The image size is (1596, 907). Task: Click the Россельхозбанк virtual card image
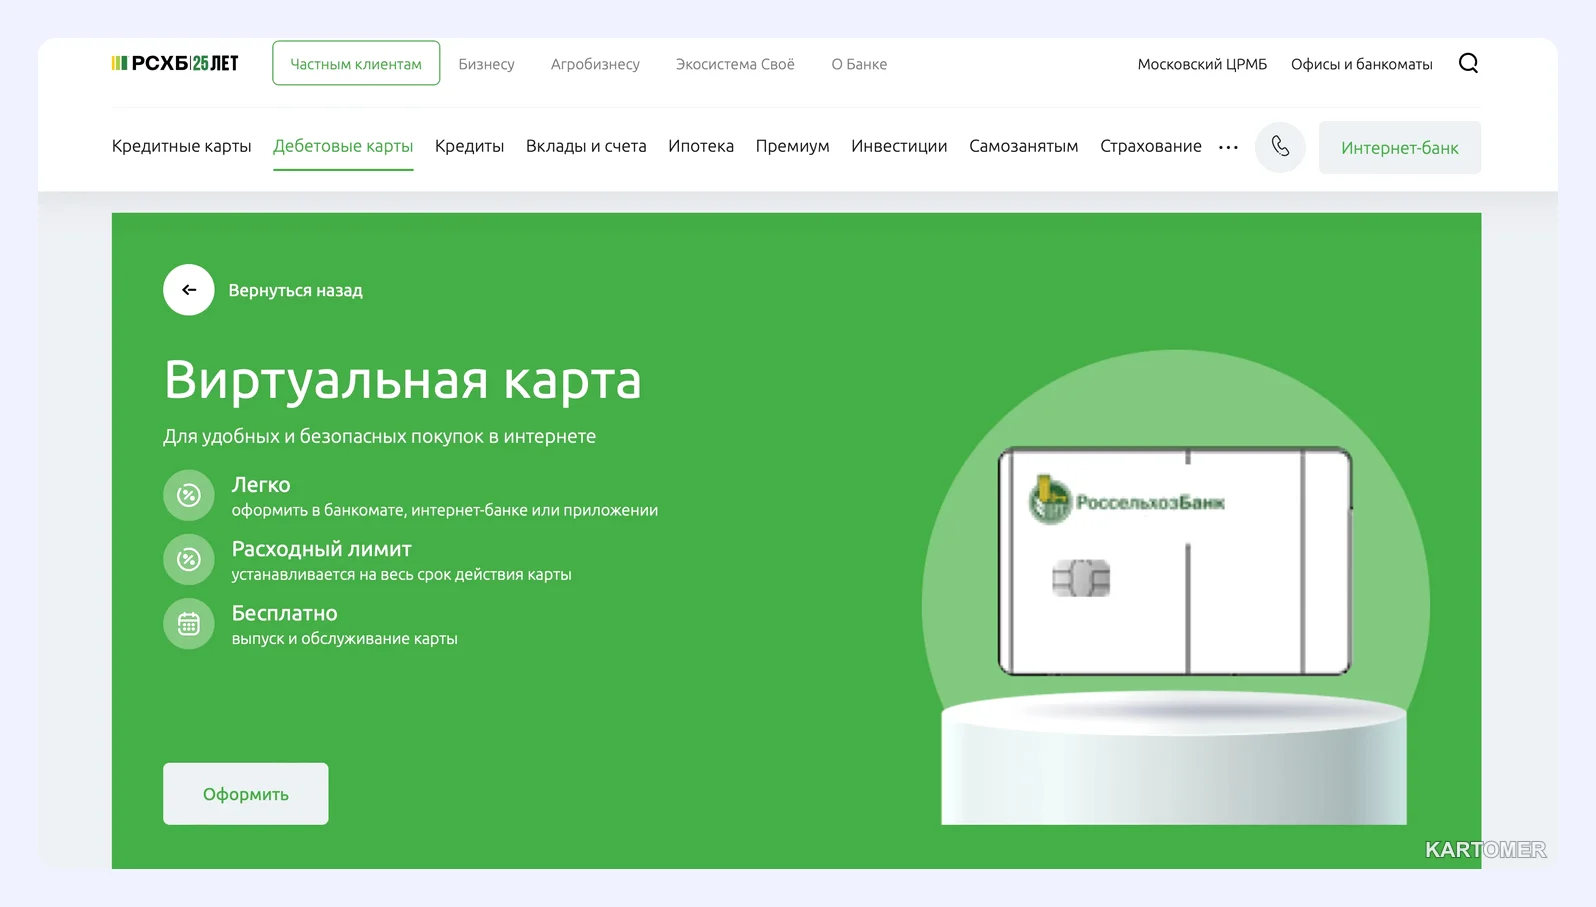[1175, 561]
